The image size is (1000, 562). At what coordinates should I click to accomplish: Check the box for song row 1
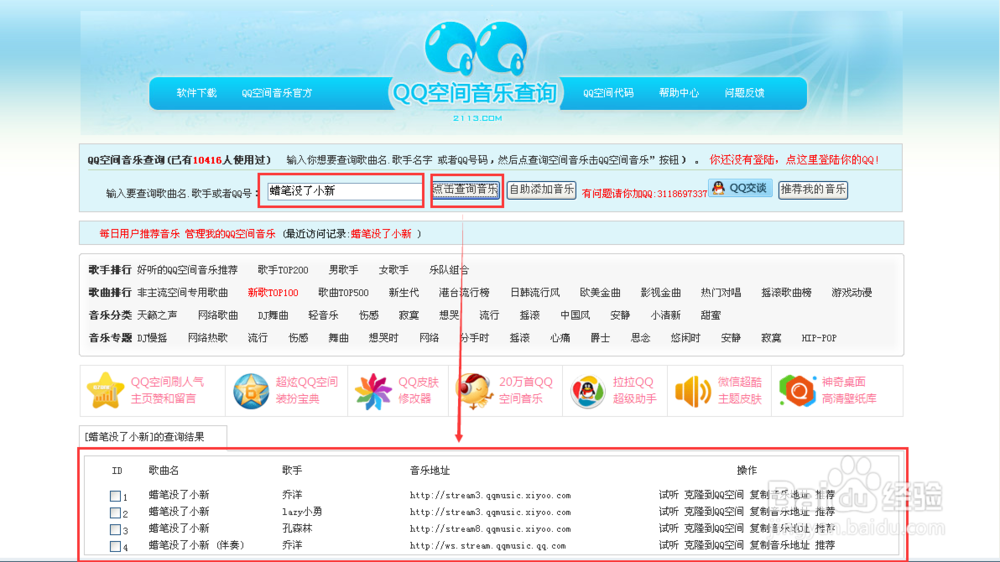pyautogui.click(x=115, y=496)
